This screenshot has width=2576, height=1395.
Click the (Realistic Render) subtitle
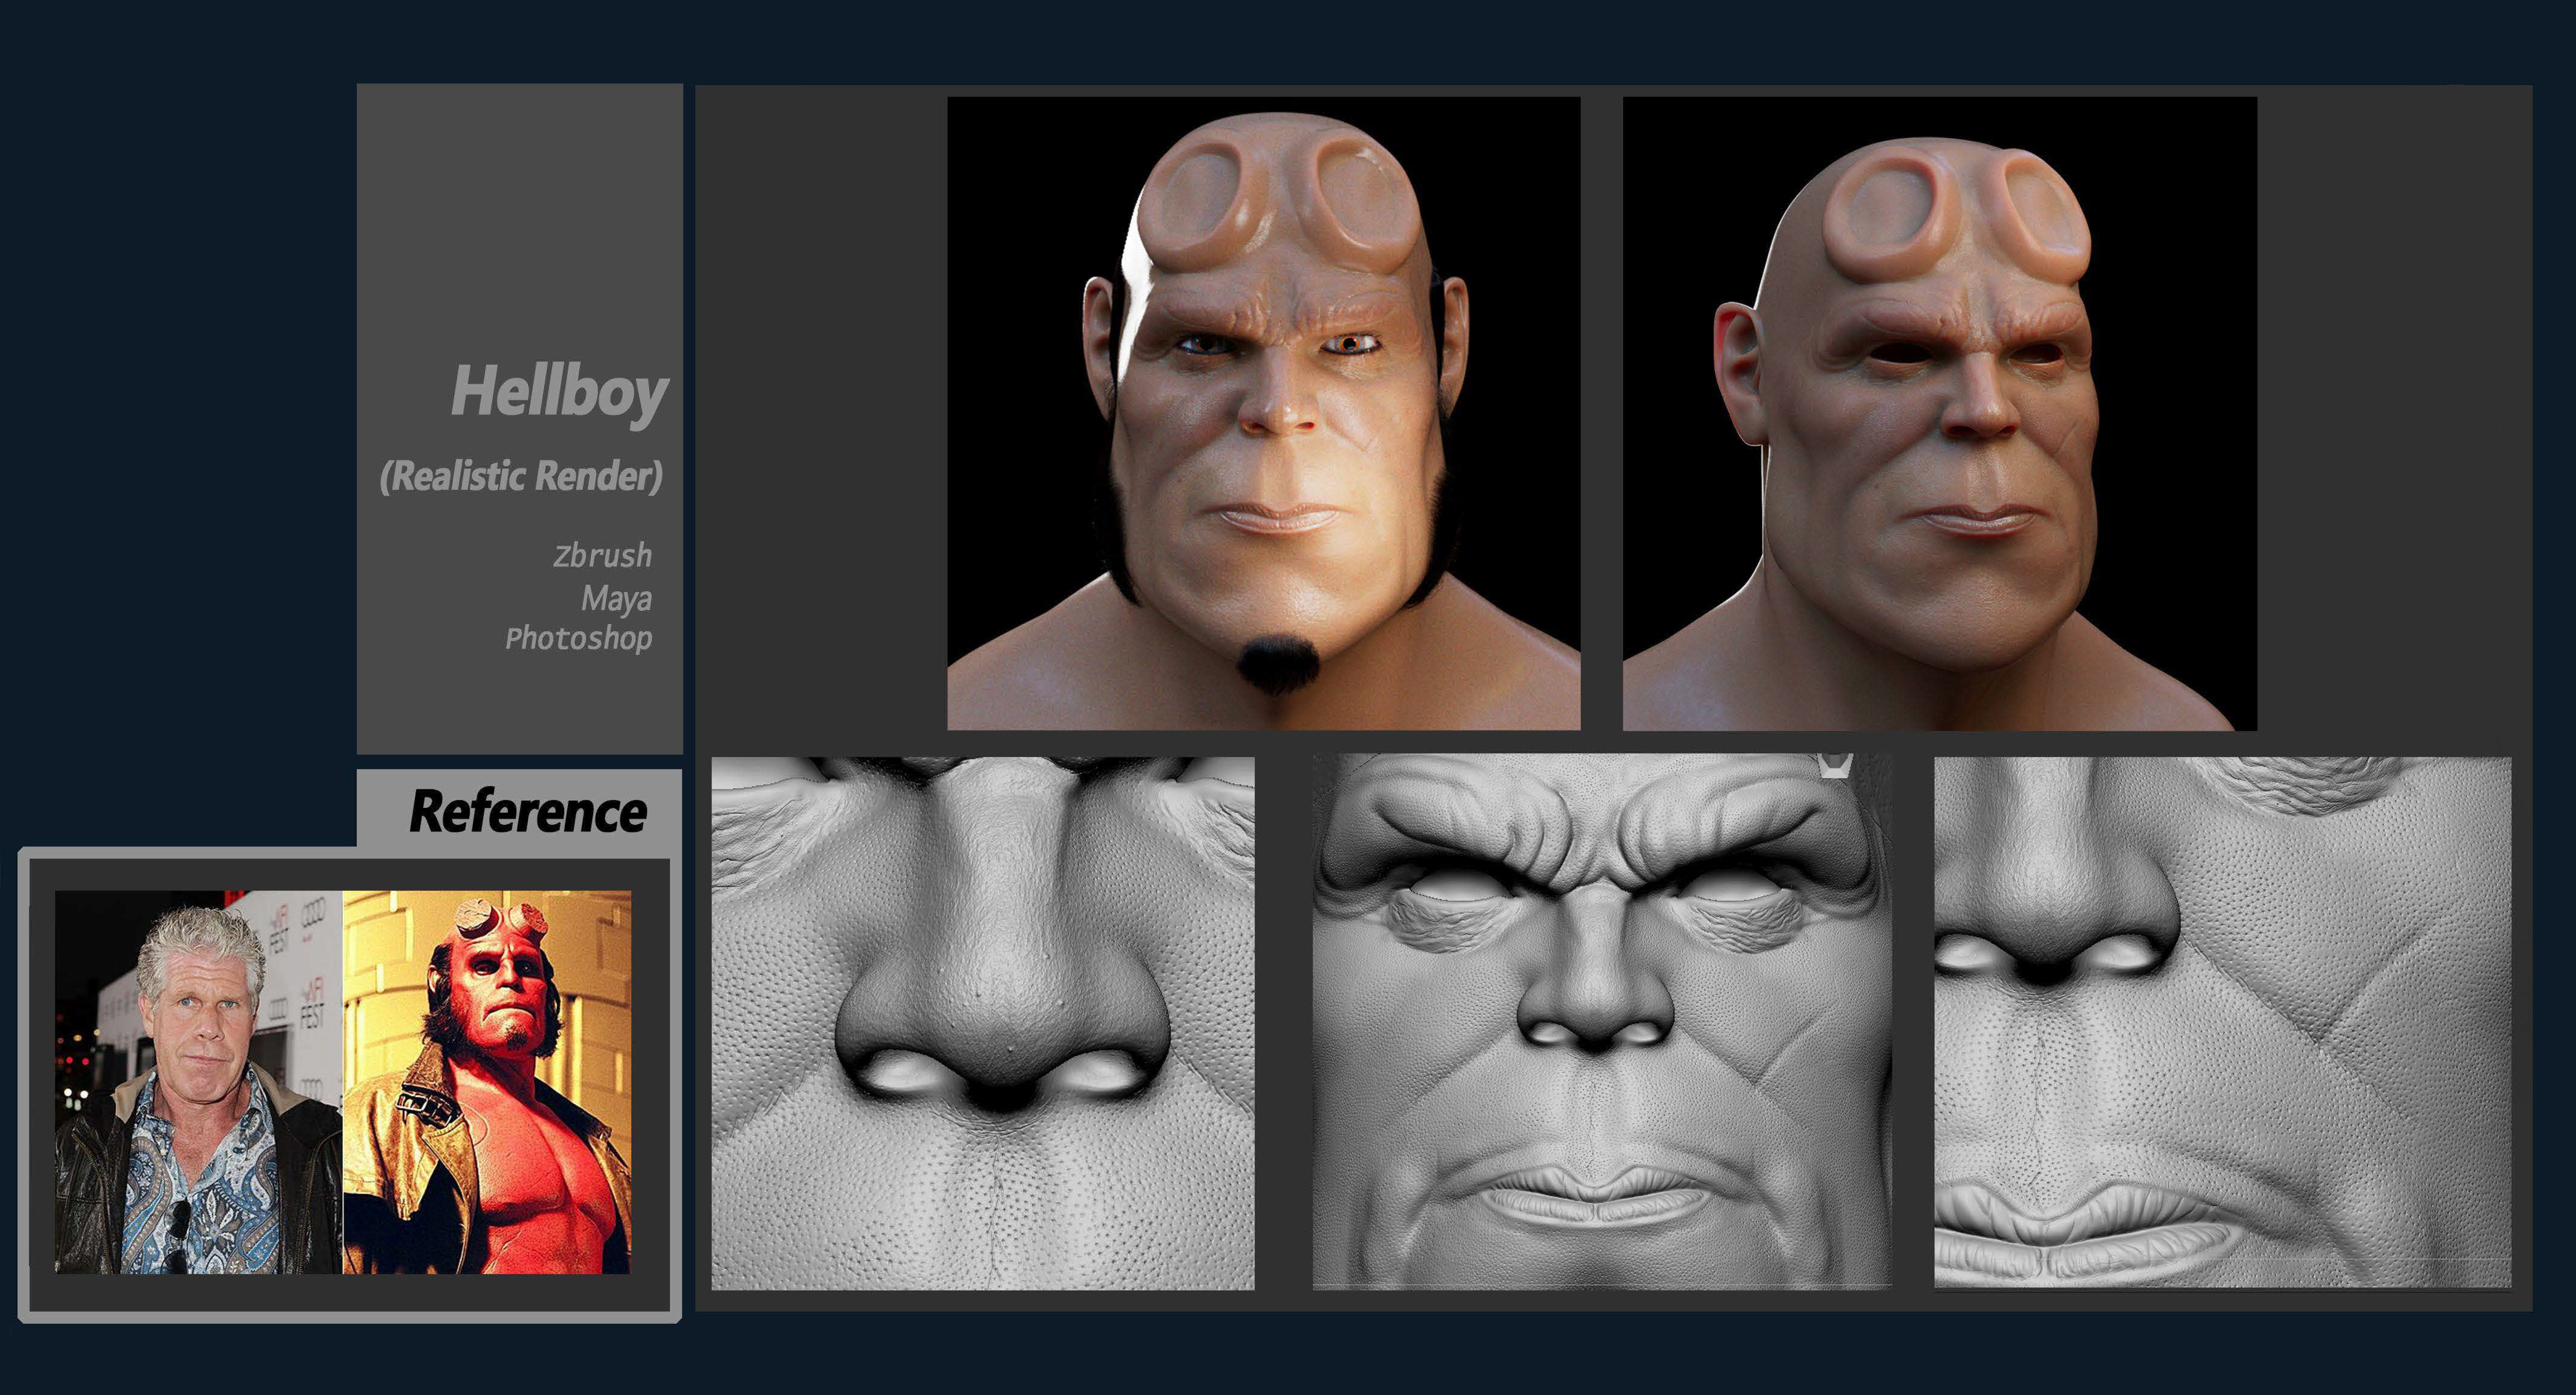pos(521,476)
